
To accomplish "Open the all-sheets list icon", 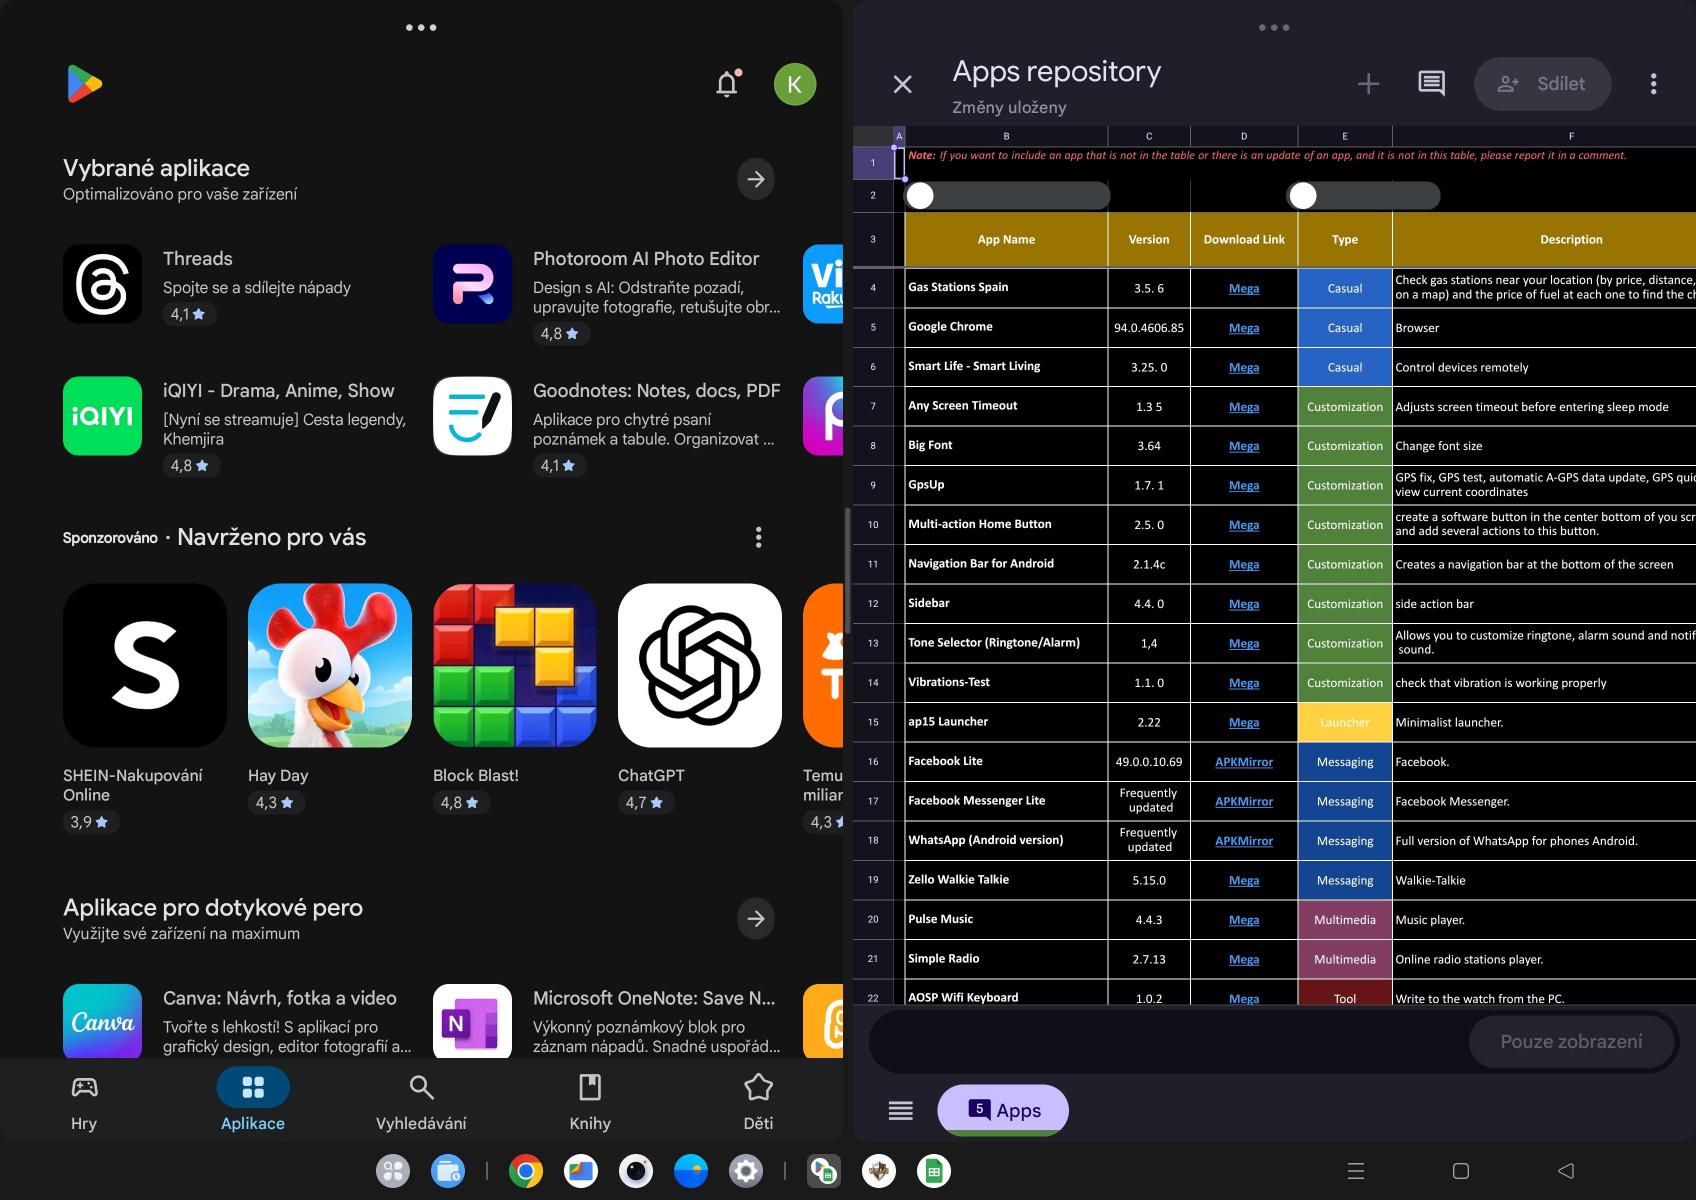I will pos(900,1110).
